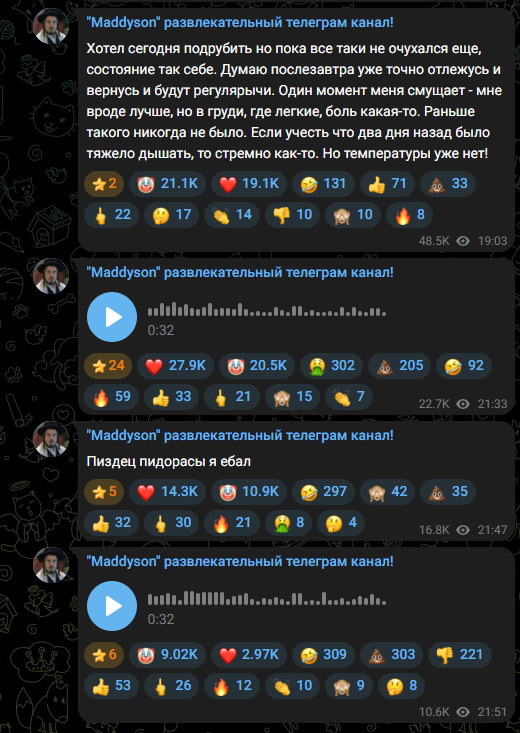Open channel name link on first post

[240, 22]
